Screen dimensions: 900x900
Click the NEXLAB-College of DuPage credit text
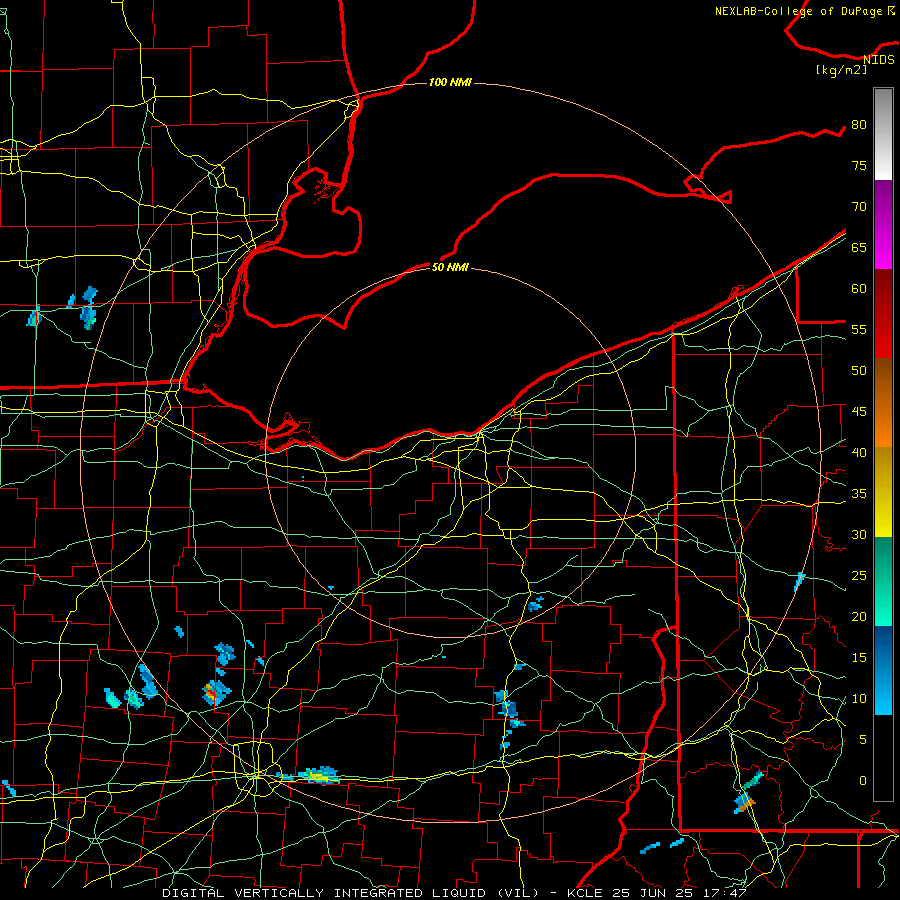tap(798, 11)
